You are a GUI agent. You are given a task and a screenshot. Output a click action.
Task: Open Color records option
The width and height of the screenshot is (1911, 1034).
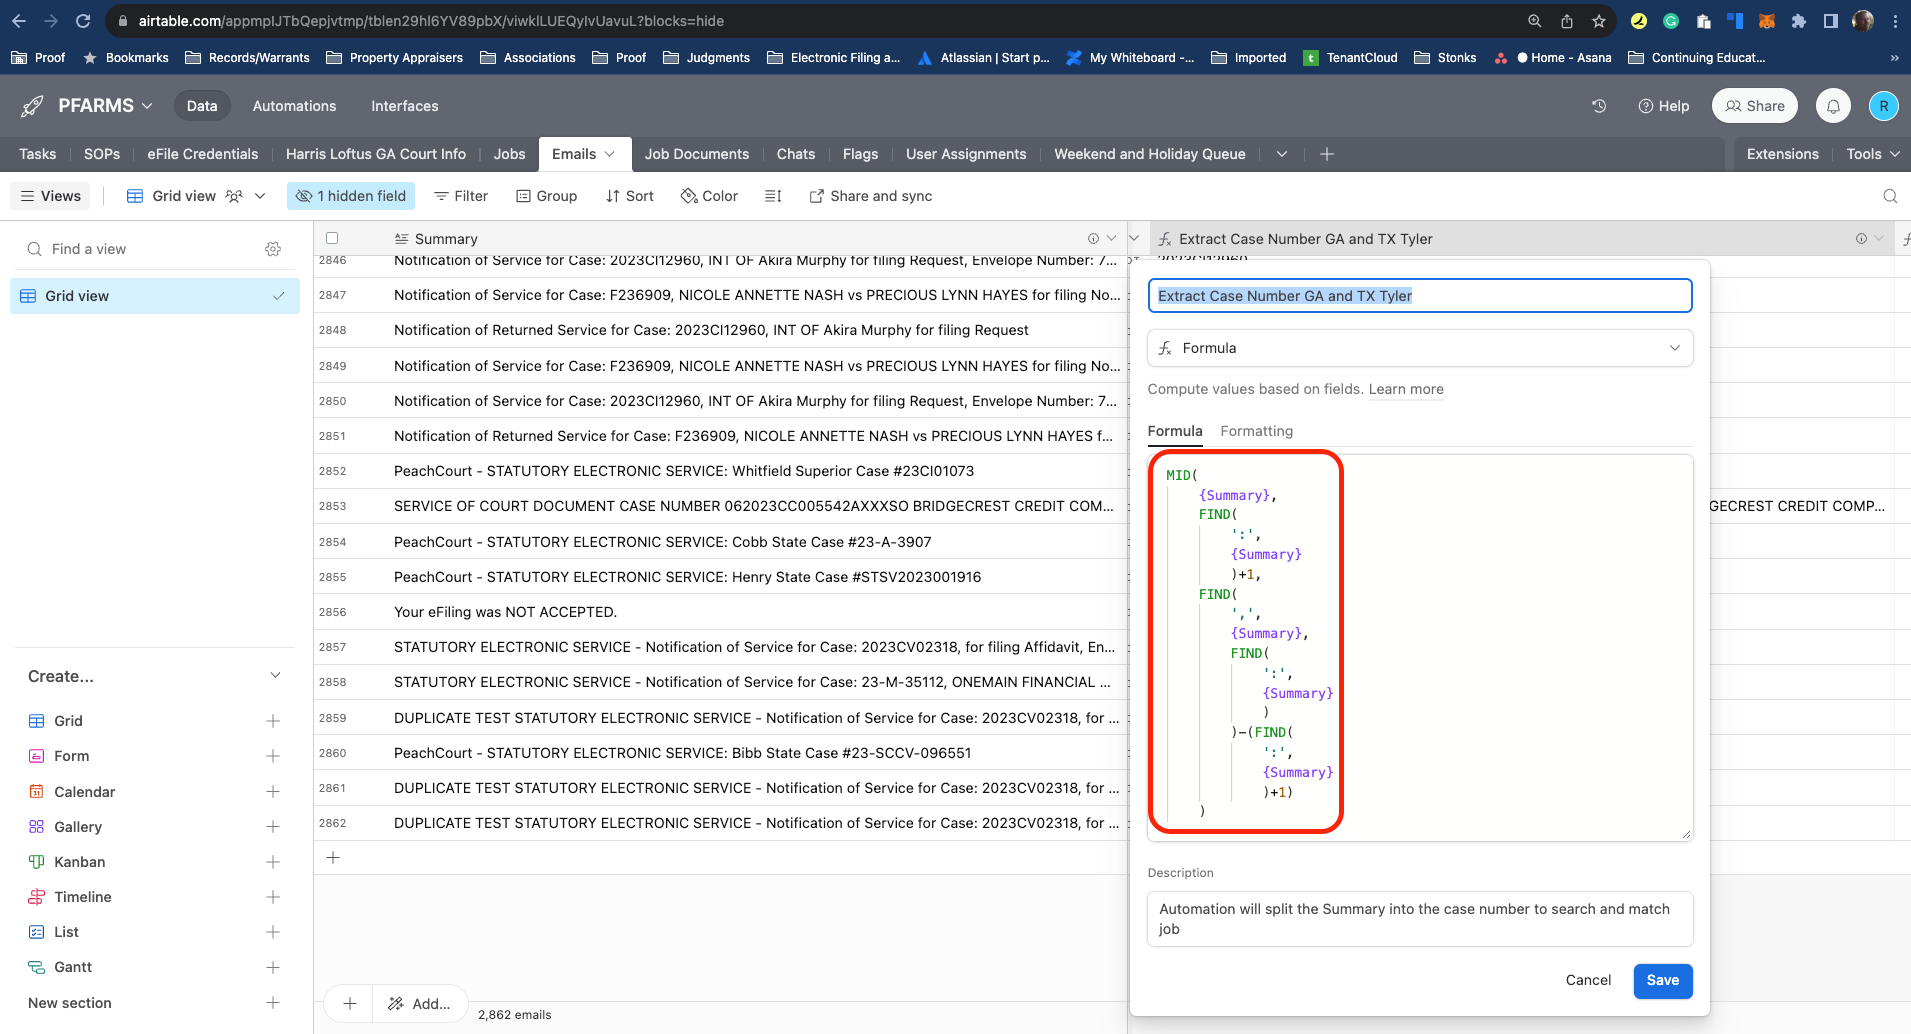pos(709,196)
